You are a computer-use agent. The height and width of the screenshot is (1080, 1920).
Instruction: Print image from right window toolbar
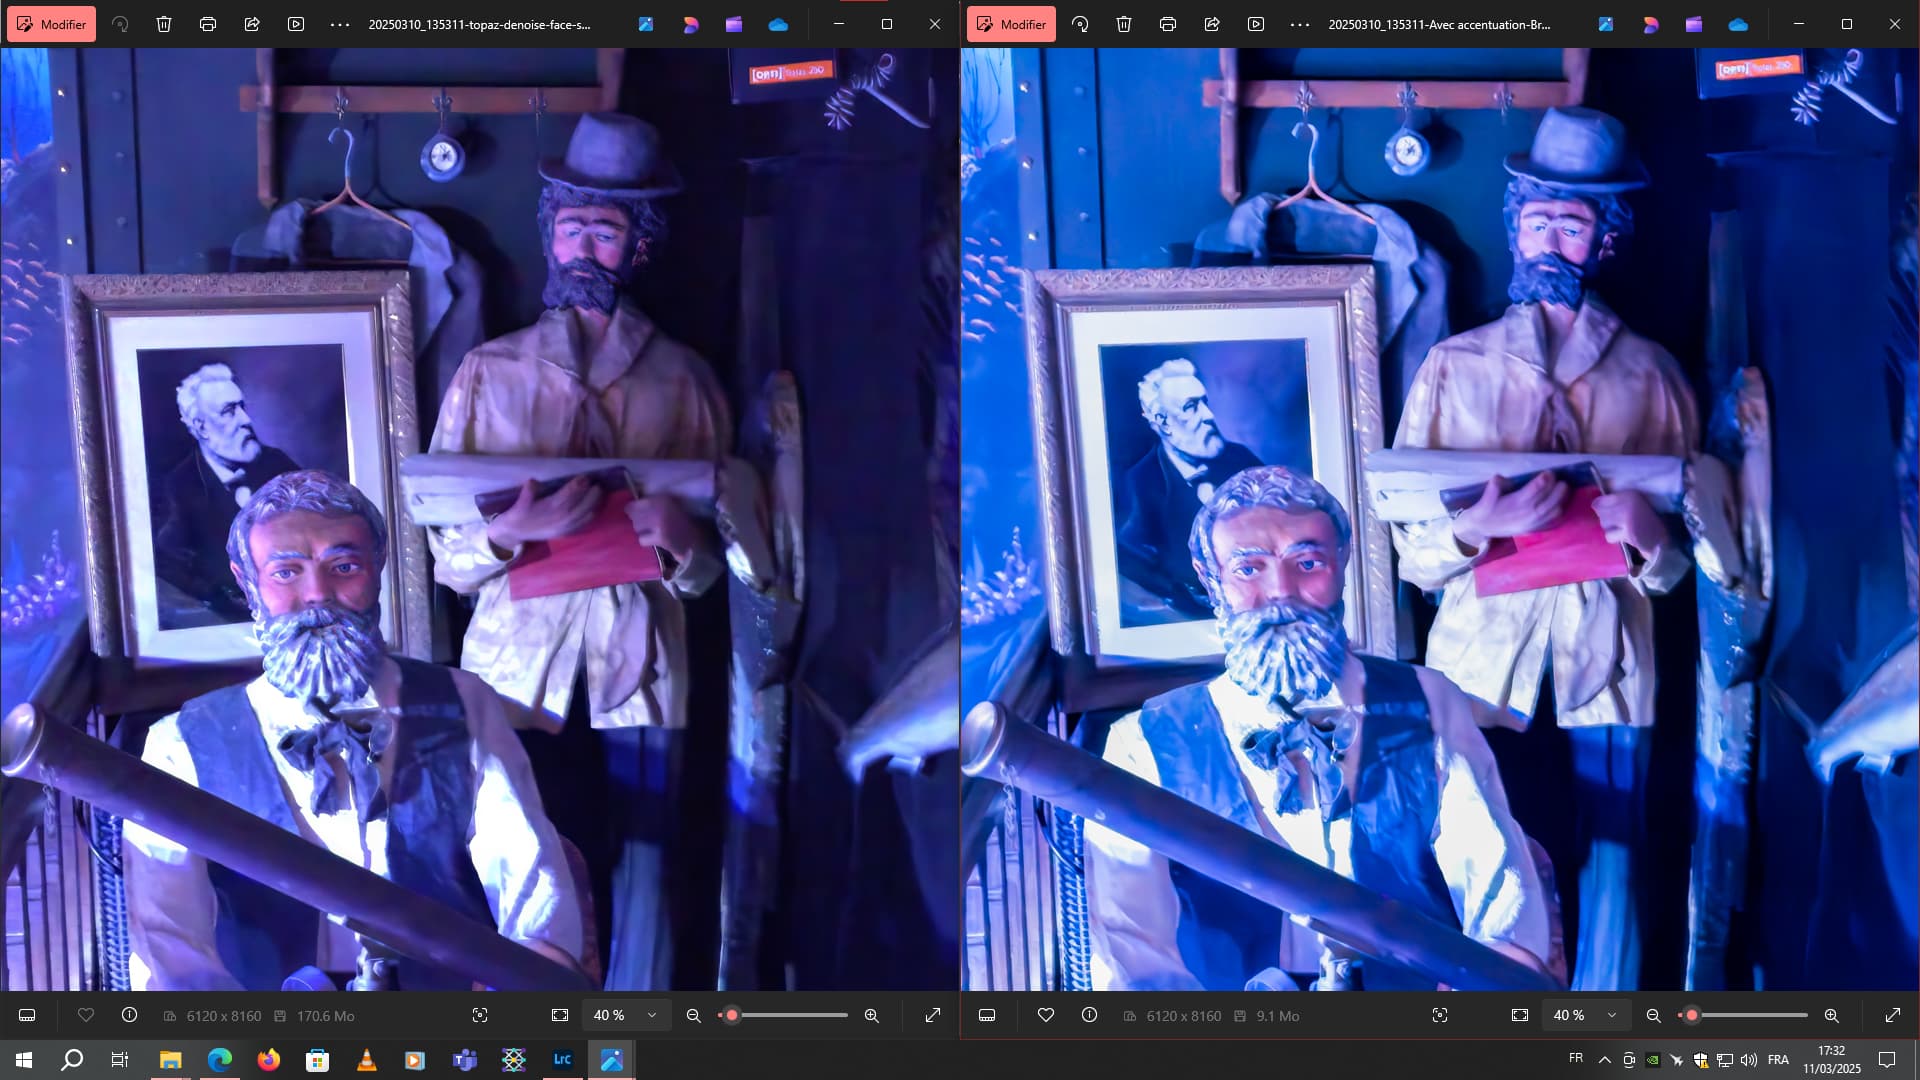pyautogui.click(x=1167, y=24)
